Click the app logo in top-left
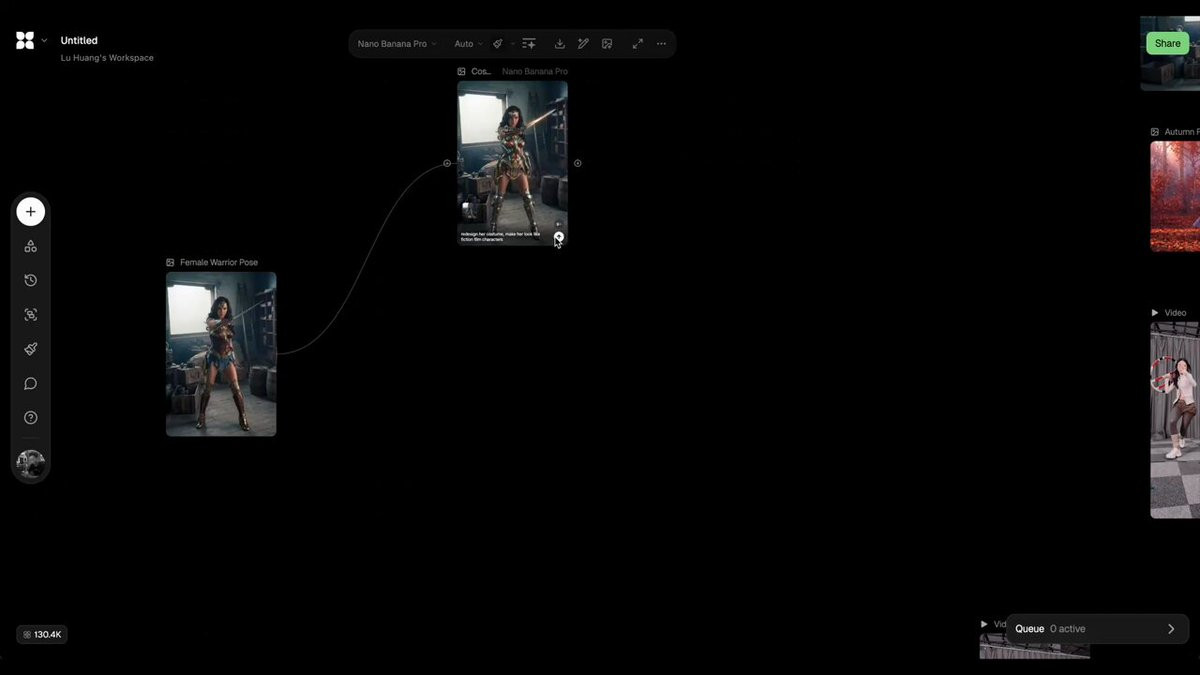 [25, 40]
